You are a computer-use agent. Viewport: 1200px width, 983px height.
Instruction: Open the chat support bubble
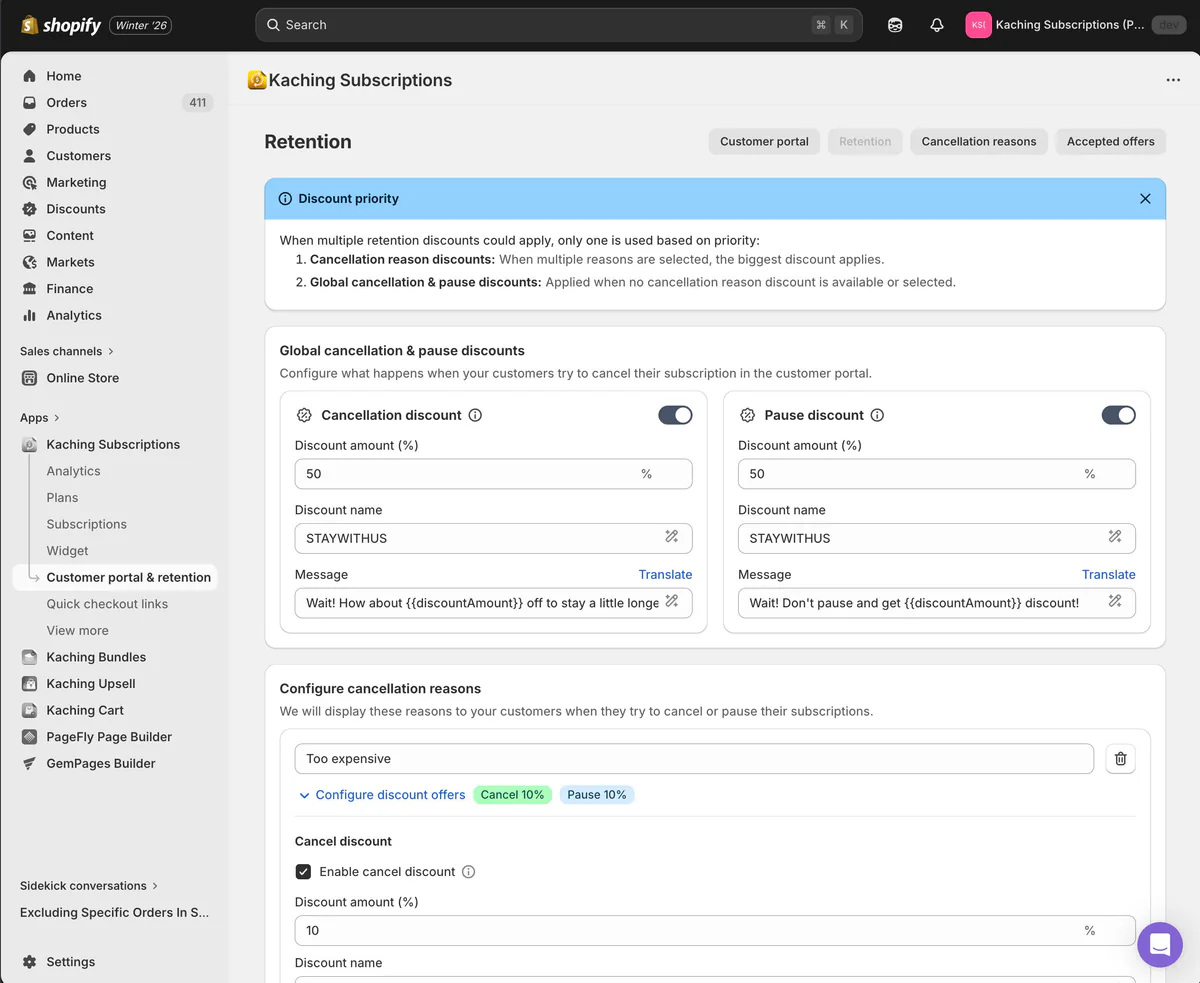1160,944
